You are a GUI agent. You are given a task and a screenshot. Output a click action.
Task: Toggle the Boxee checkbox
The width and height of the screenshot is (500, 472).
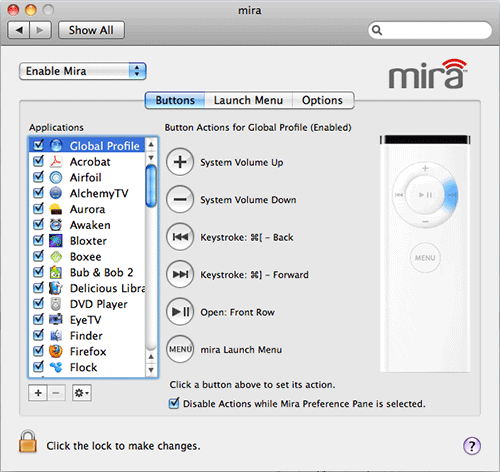(x=39, y=256)
